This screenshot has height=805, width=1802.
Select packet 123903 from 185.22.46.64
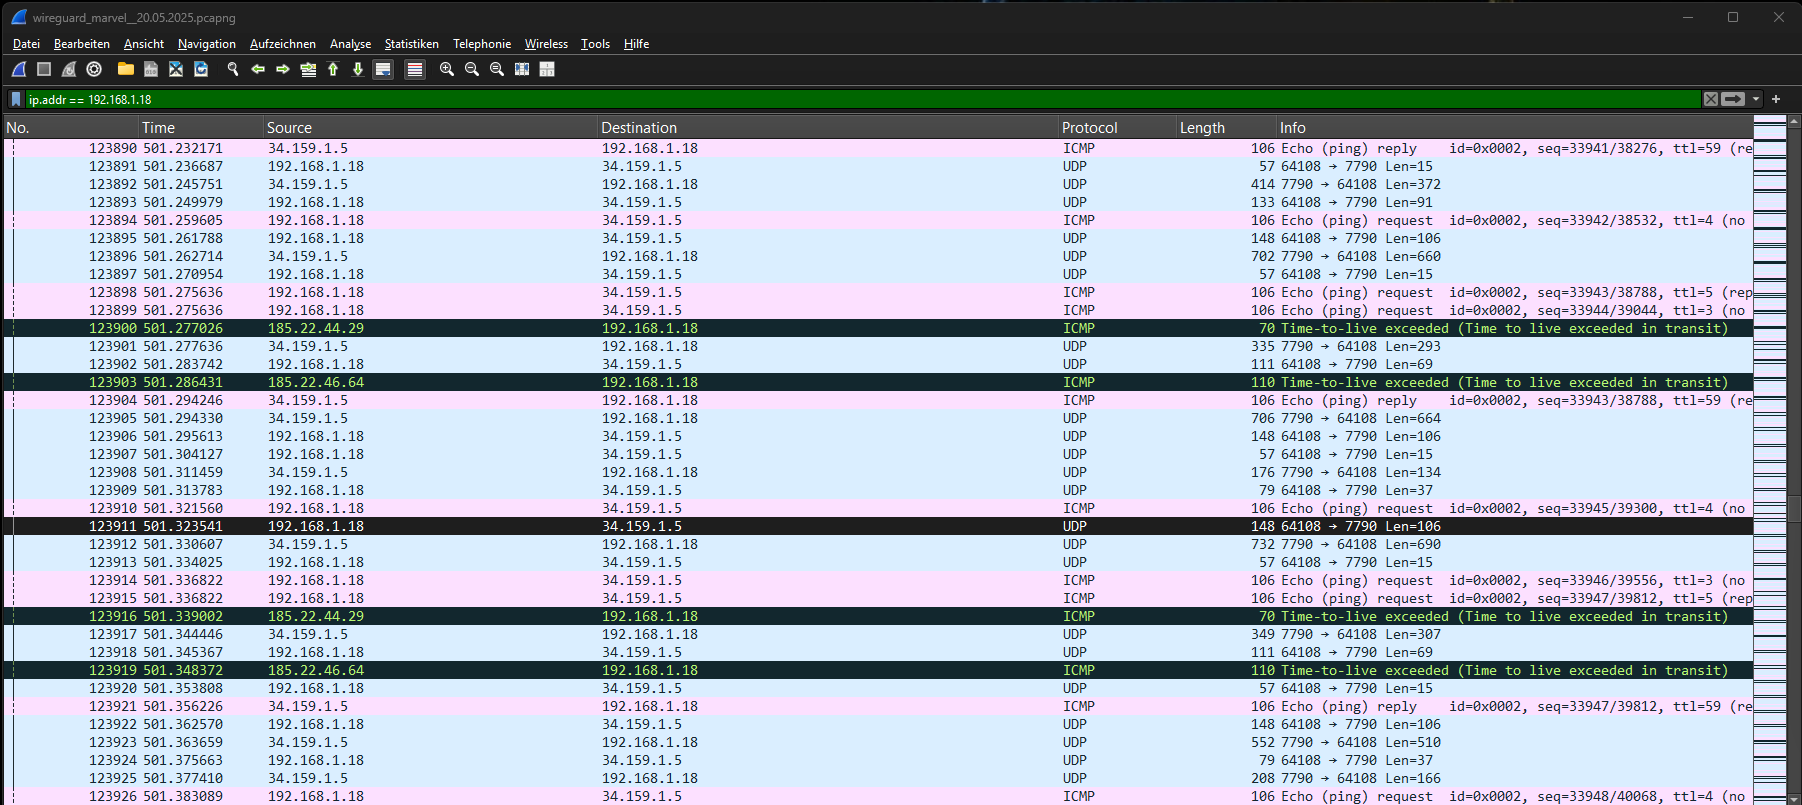(x=878, y=382)
